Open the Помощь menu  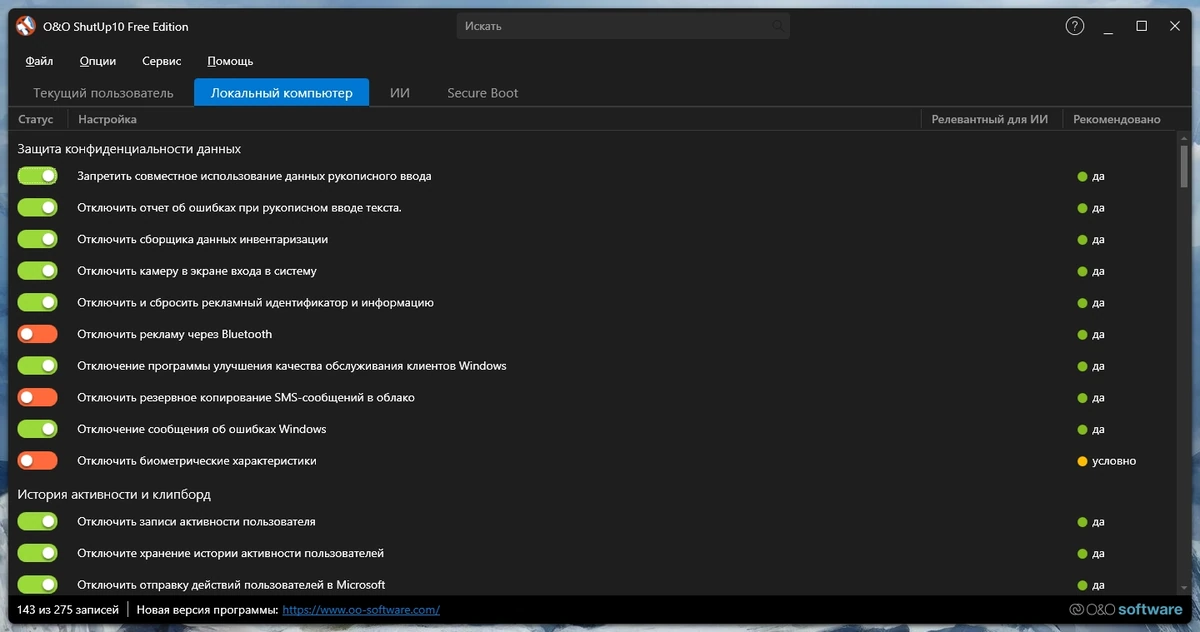coord(230,61)
